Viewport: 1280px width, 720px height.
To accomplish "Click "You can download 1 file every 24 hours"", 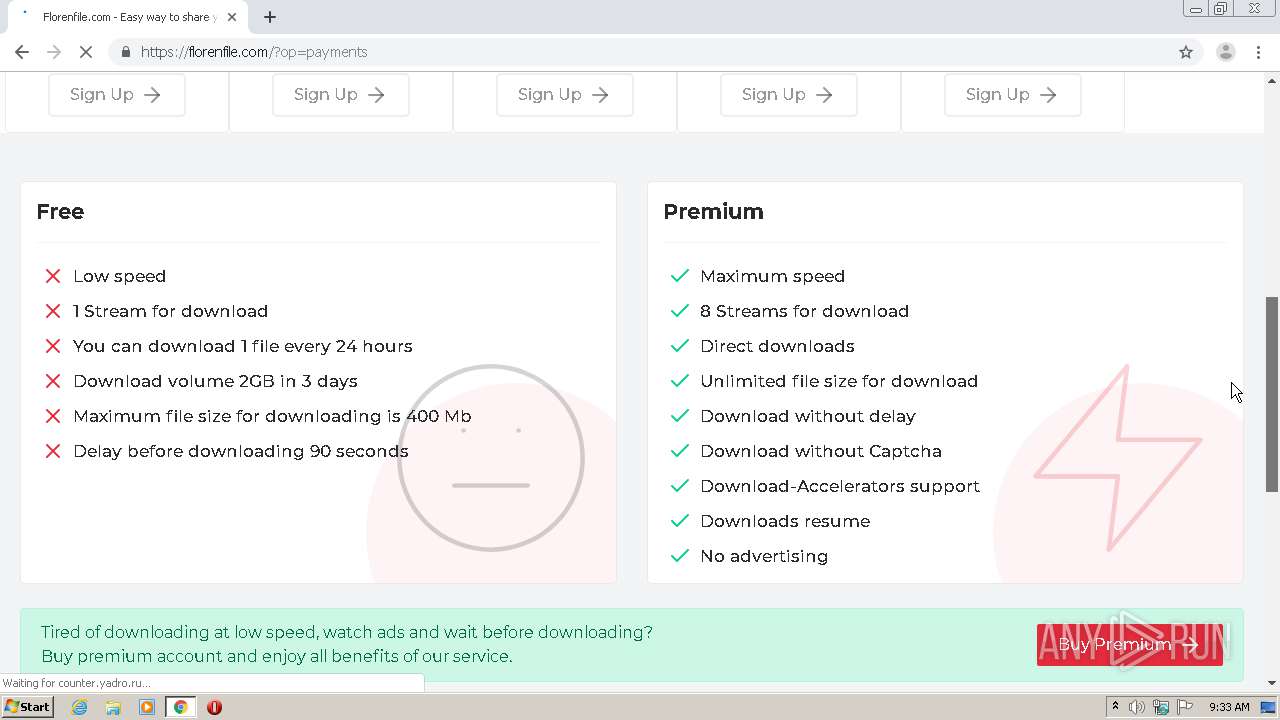I will 242,346.
